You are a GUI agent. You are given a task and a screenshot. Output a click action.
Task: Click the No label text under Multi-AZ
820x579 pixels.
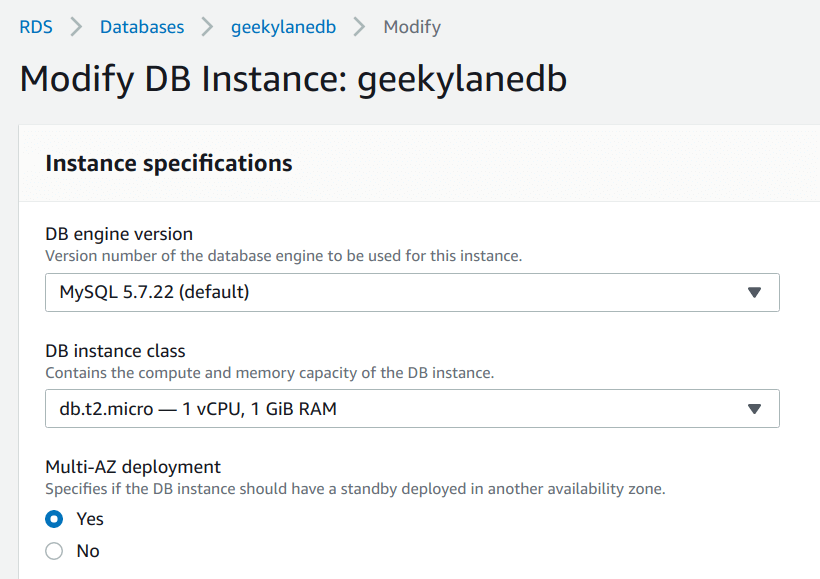(88, 551)
